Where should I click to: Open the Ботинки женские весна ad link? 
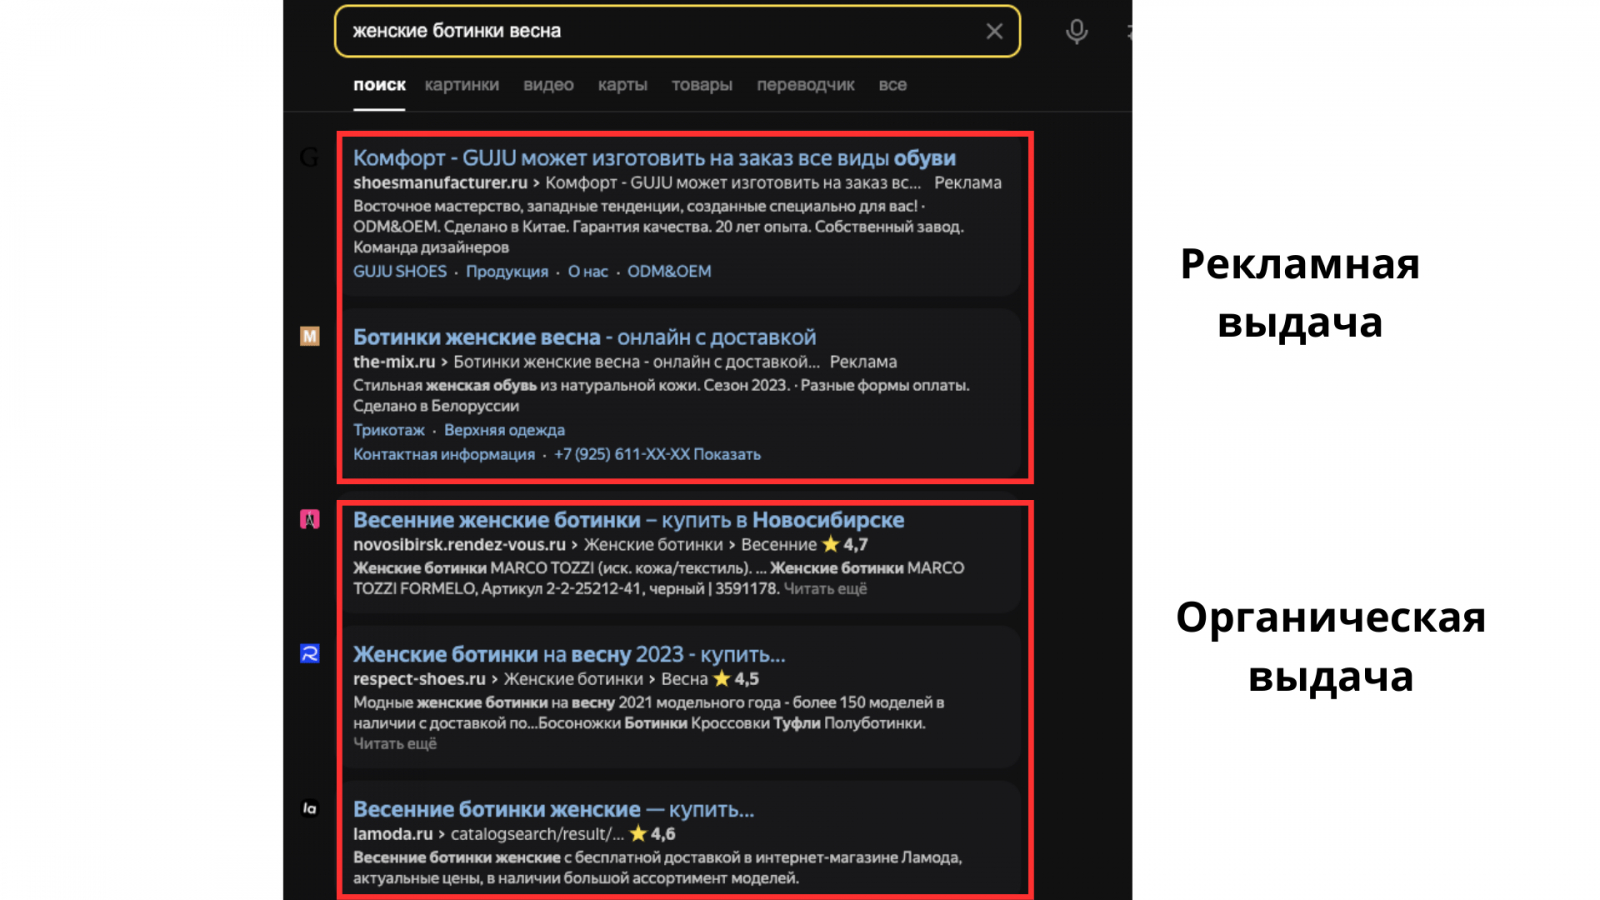pyautogui.click(x=584, y=337)
